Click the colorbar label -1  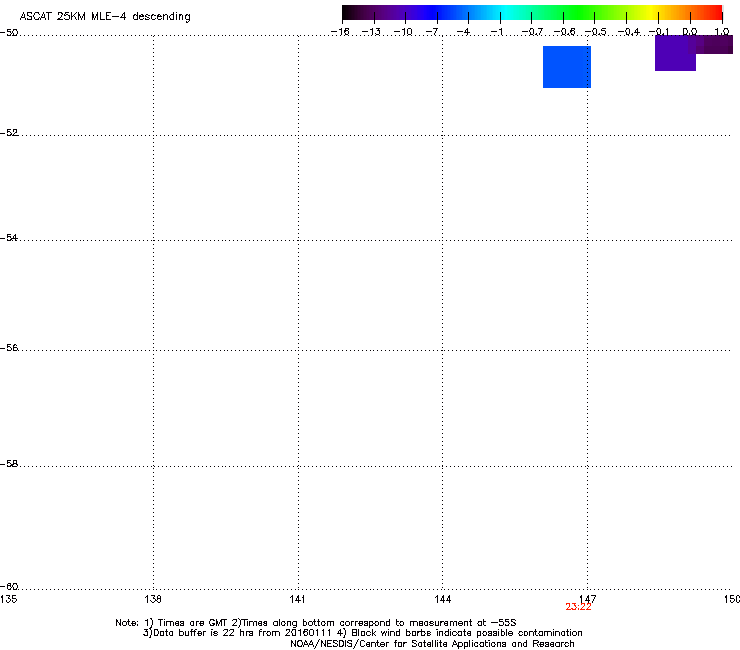pyautogui.click(x=496, y=32)
